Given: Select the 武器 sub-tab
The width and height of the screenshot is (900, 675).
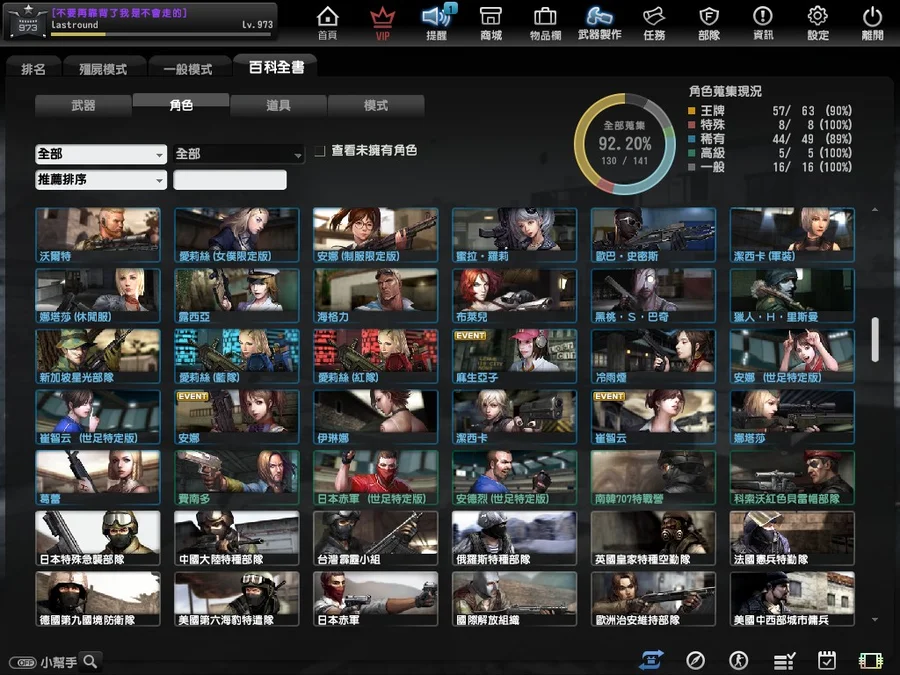Looking at the screenshot, I should 83,106.
